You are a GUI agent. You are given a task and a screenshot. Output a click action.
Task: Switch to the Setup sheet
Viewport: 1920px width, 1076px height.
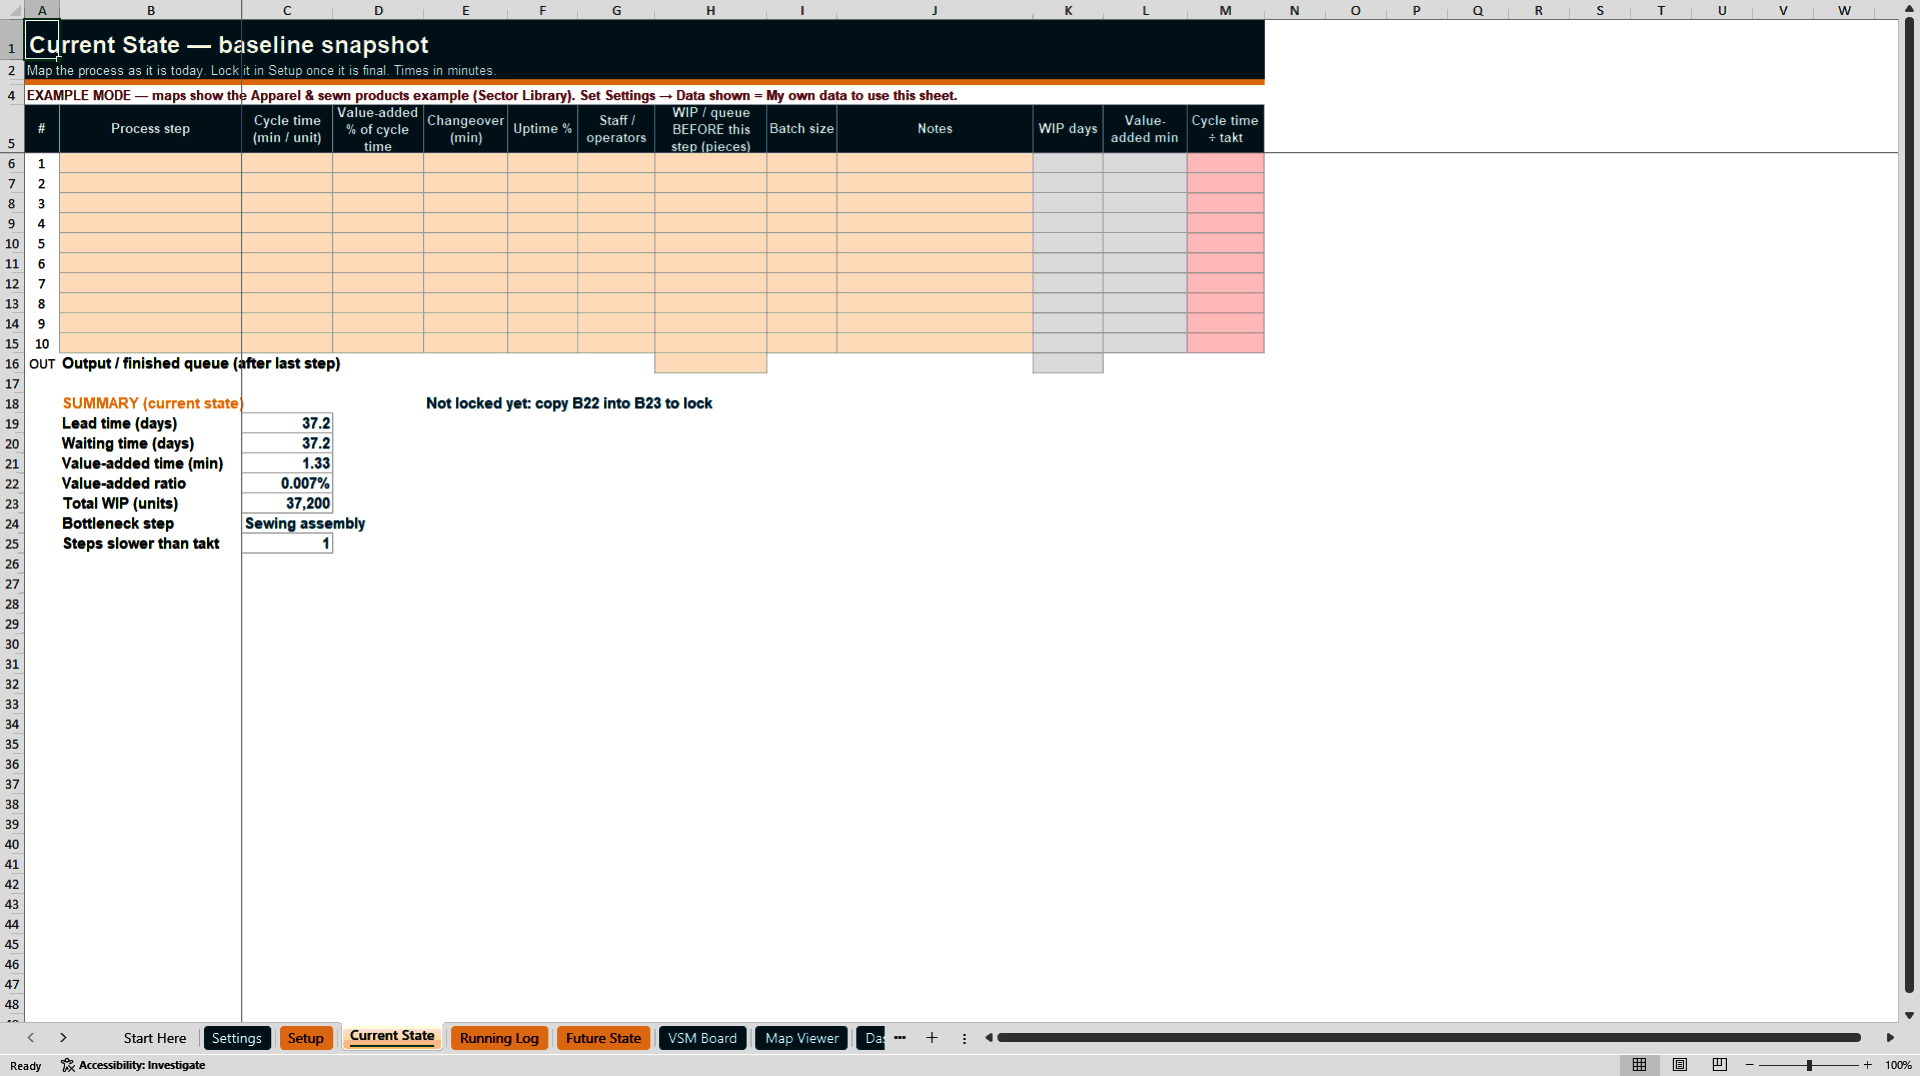click(x=305, y=1038)
